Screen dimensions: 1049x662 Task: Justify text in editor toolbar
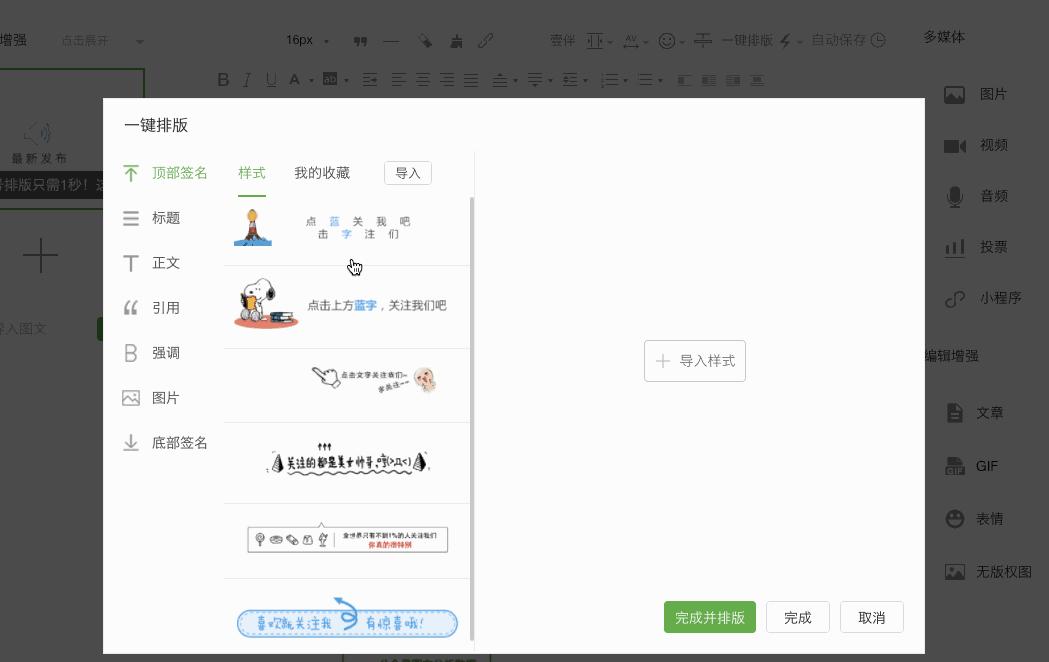[x=471, y=80]
